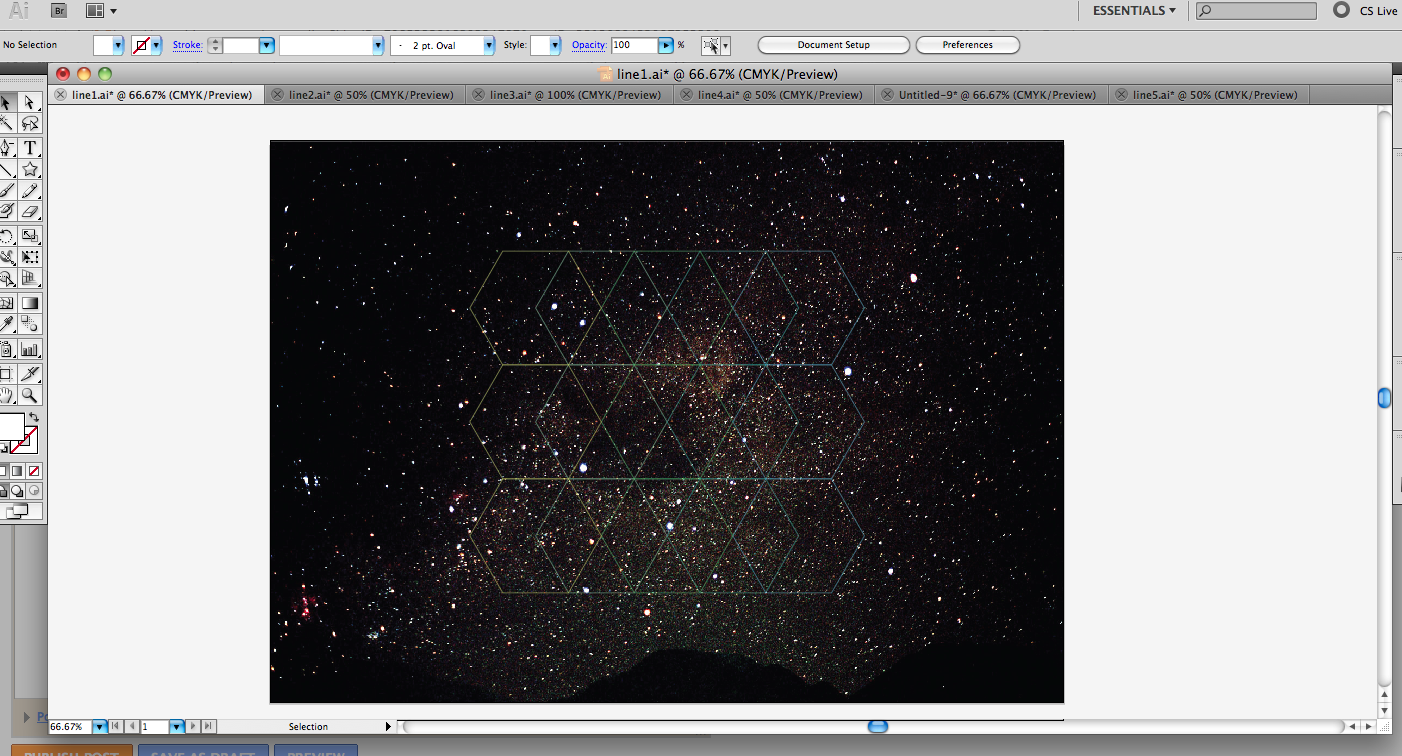Select the Line Segment tool
The height and width of the screenshot is (756, 1402).
pyautogui.click(x=7, y=170)
